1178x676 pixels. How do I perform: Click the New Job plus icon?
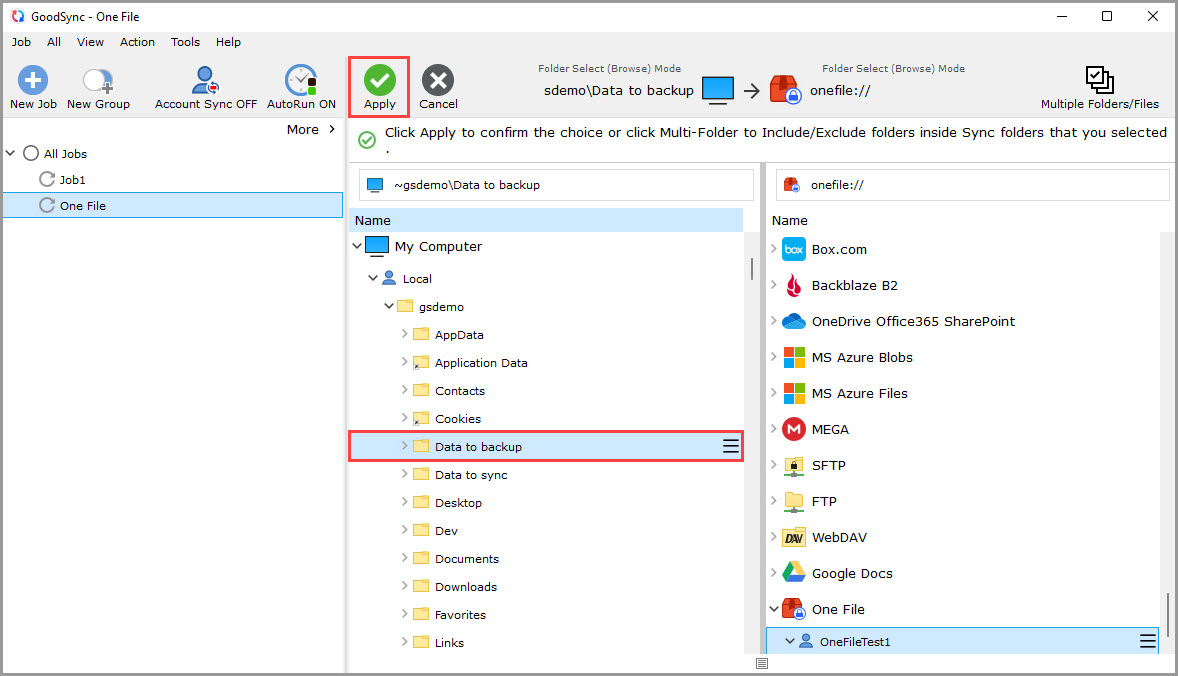(32, 80)
